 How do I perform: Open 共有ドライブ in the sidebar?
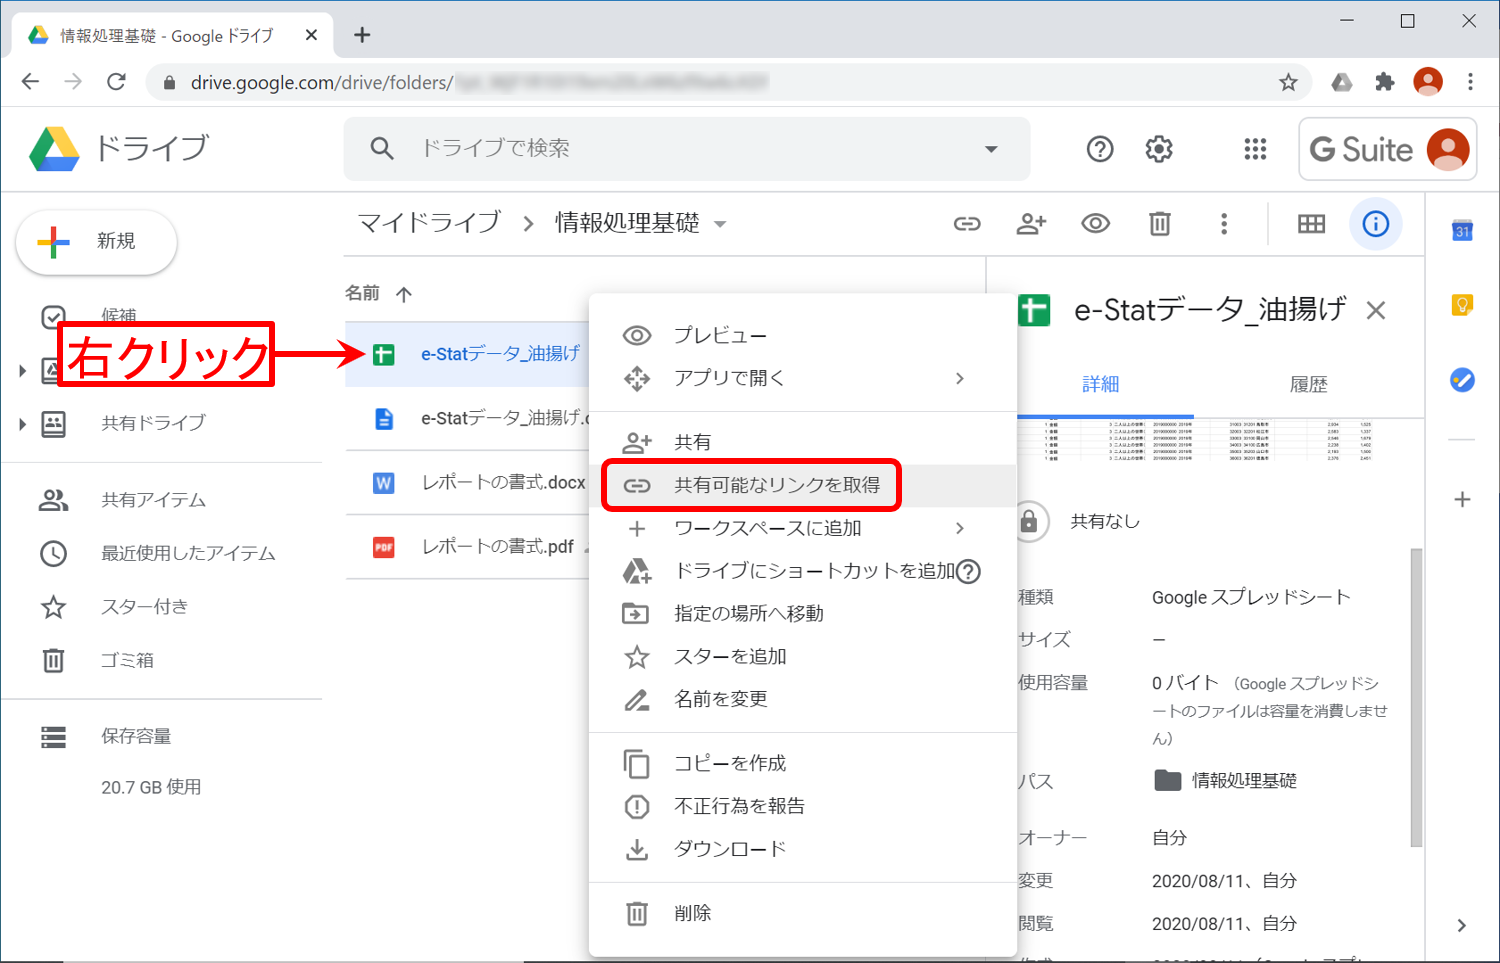pyautogui.click(x=153, y=424)
